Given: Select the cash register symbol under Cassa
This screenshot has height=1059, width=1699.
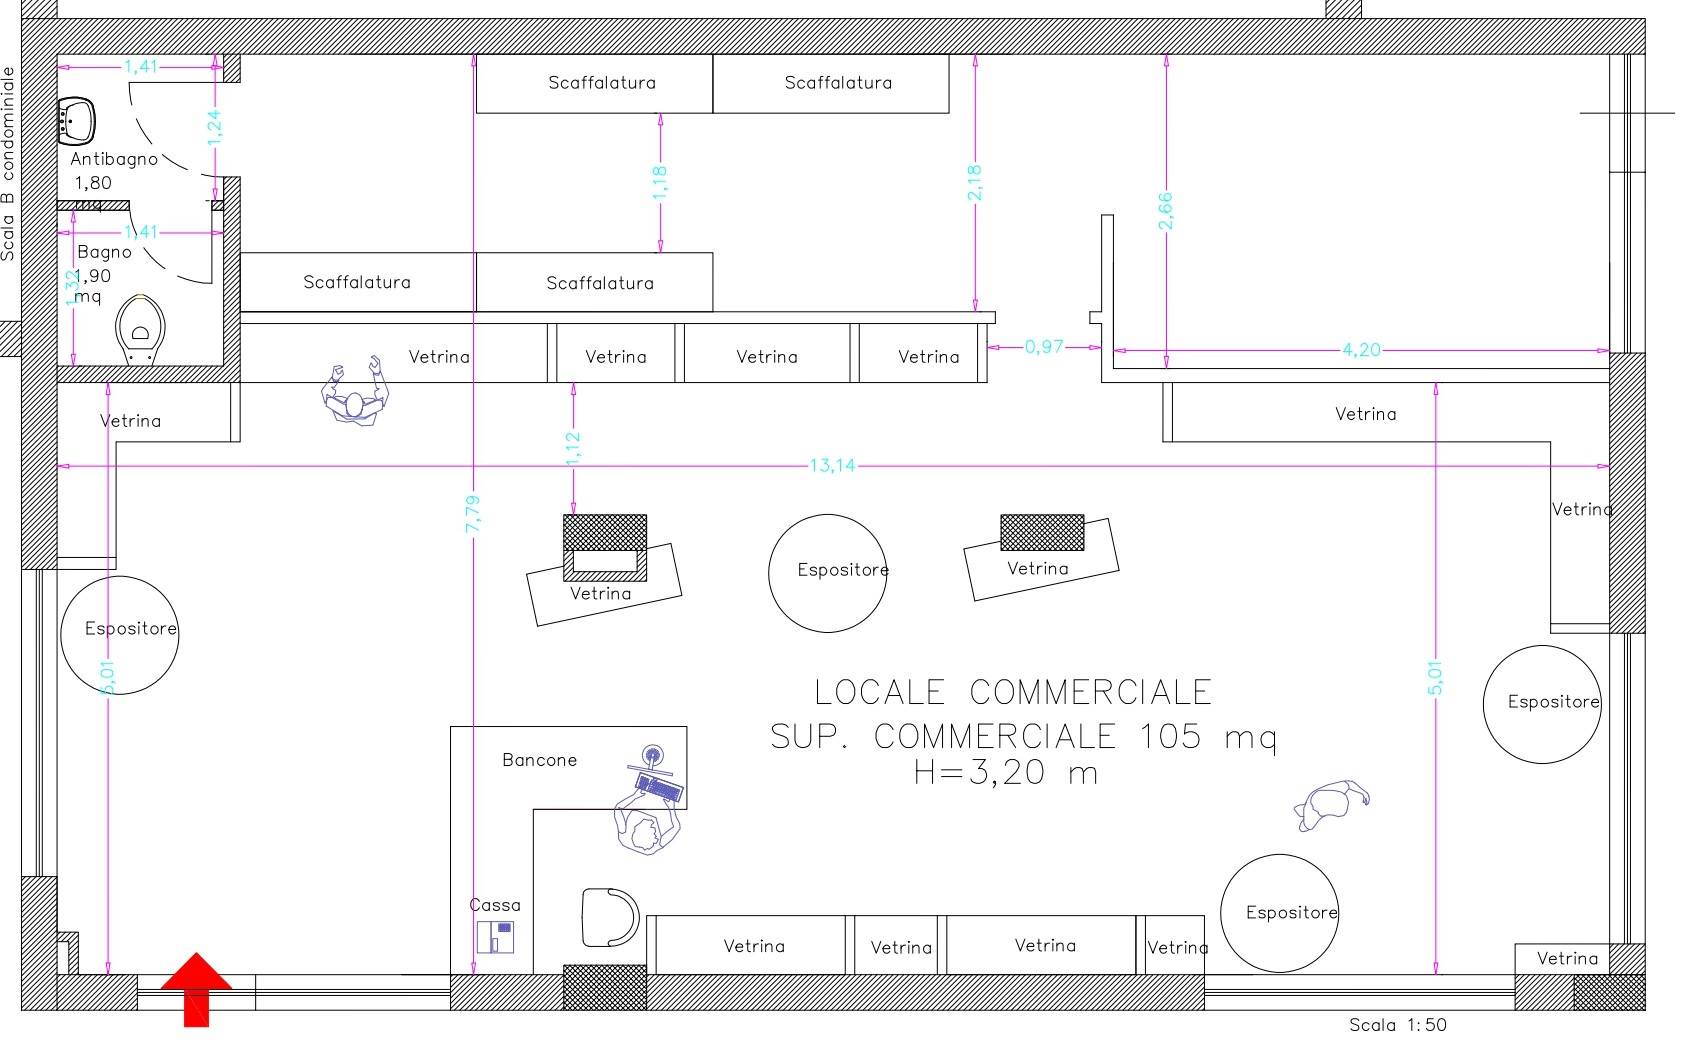Looking at the screenshot, I should [x=495, y=937].
